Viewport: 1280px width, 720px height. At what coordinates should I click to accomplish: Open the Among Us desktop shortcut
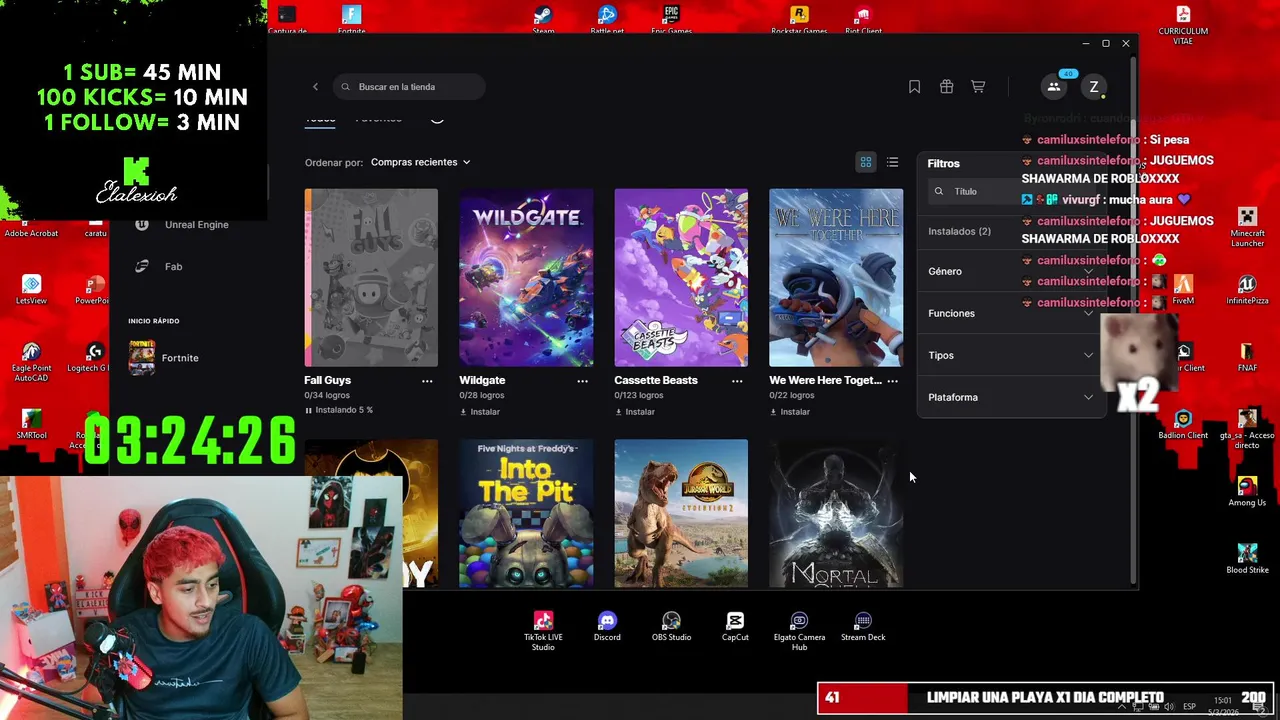[x=1247, y=492]
